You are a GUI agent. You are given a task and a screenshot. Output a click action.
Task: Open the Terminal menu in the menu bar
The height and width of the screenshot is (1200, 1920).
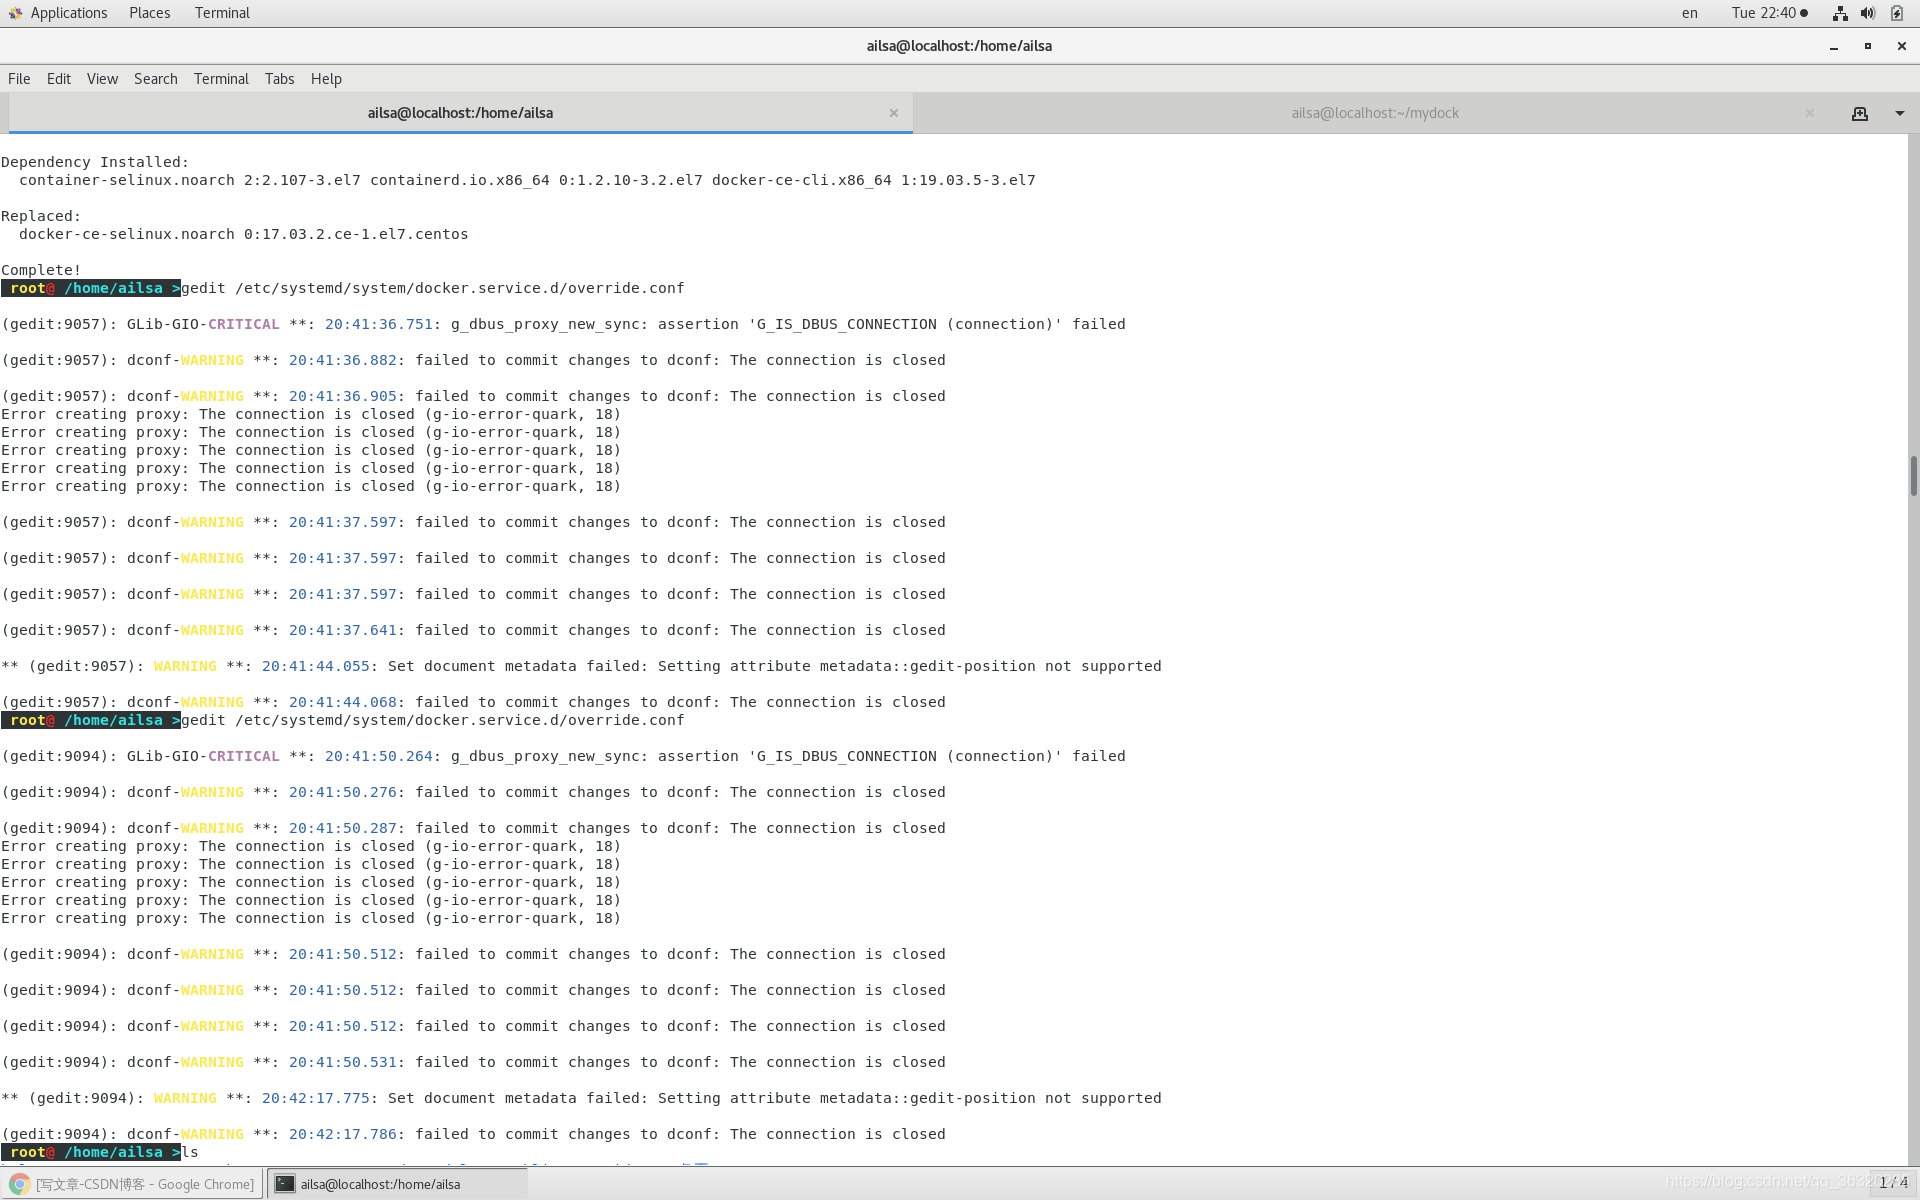point(221,79)
